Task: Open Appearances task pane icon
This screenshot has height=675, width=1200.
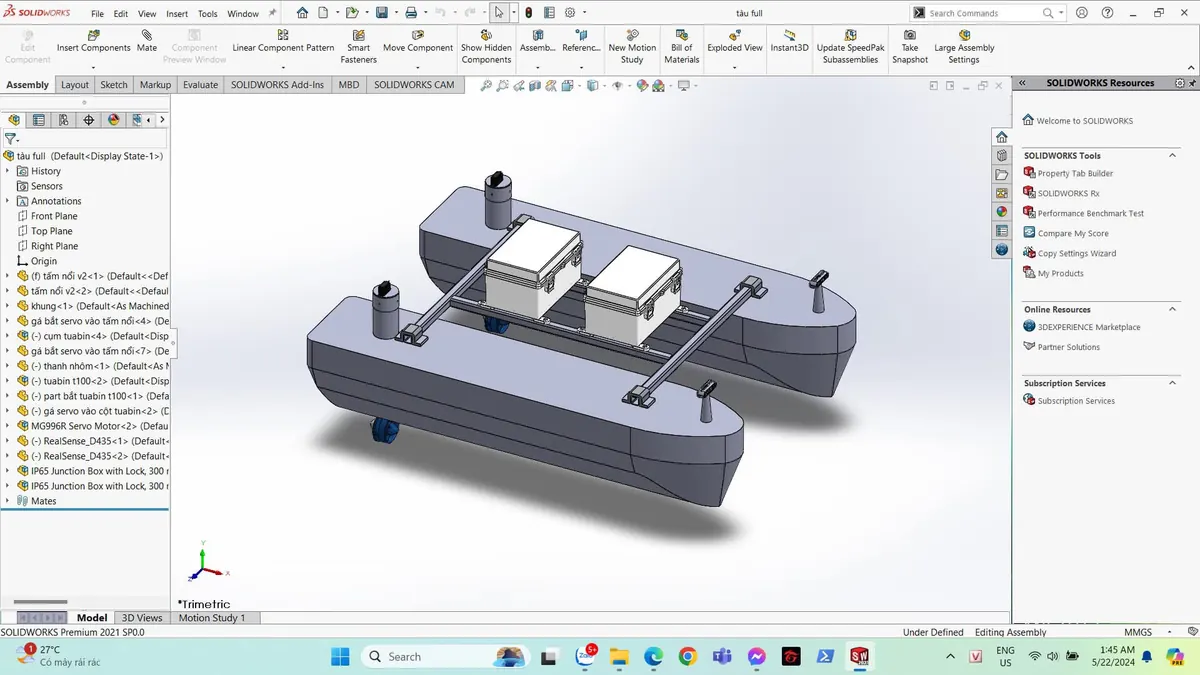Action: (x=1002, y=211)
